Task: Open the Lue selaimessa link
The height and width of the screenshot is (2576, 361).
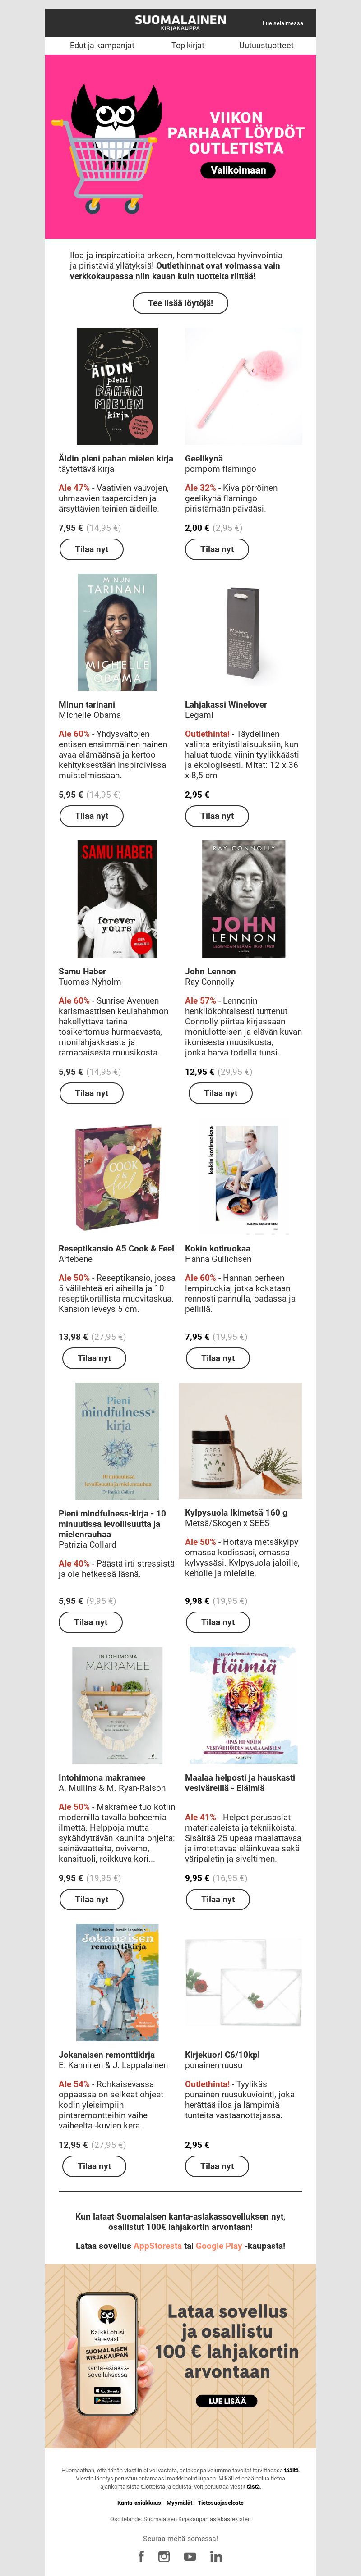Action: (x=283, y=23)
